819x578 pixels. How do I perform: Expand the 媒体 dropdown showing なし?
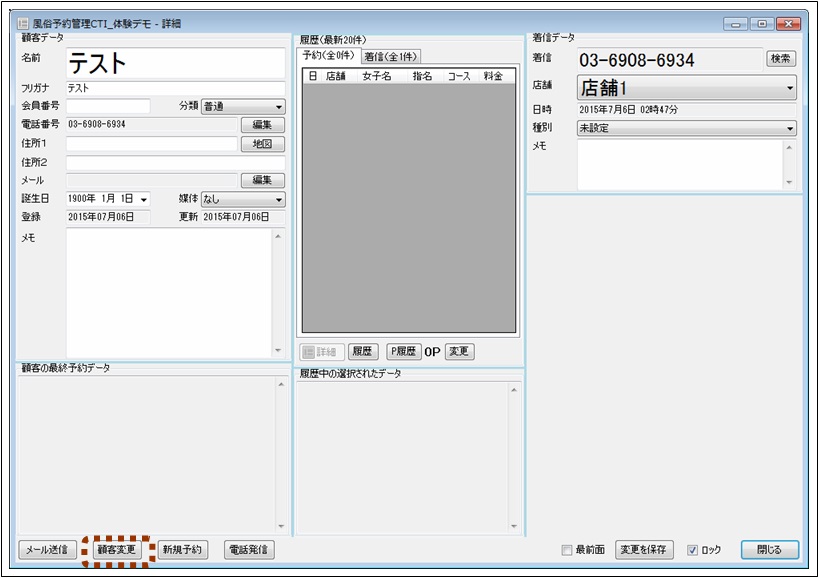coord(243,199)
